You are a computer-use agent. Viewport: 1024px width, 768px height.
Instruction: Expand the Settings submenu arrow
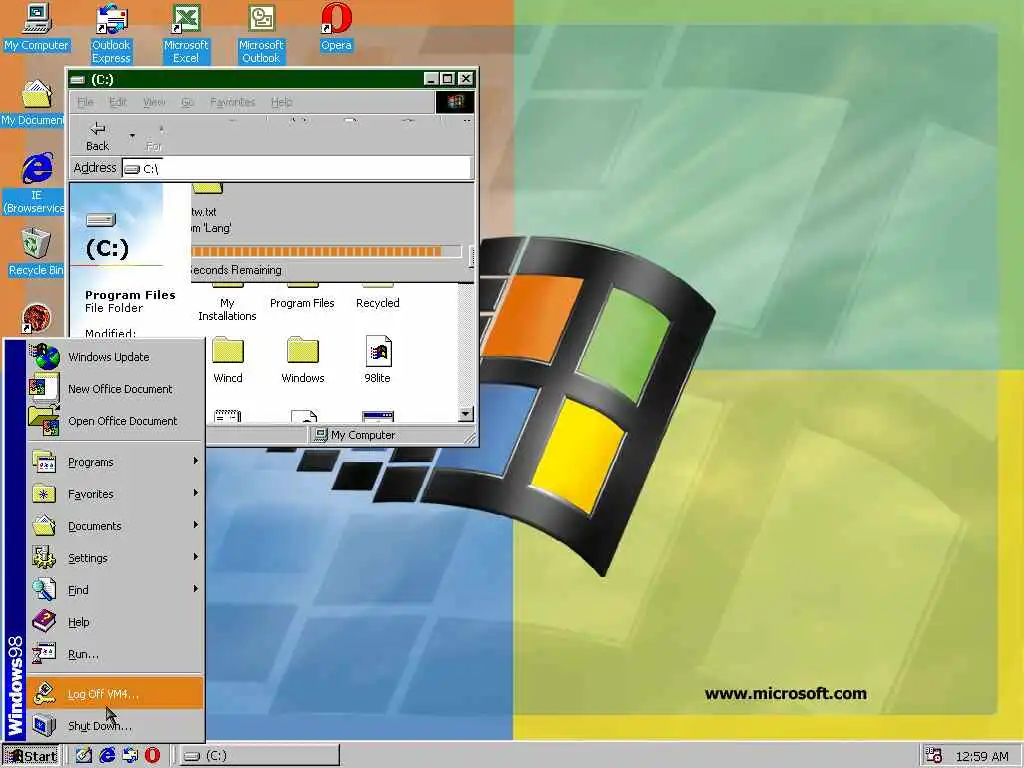(x=195, y=557)
